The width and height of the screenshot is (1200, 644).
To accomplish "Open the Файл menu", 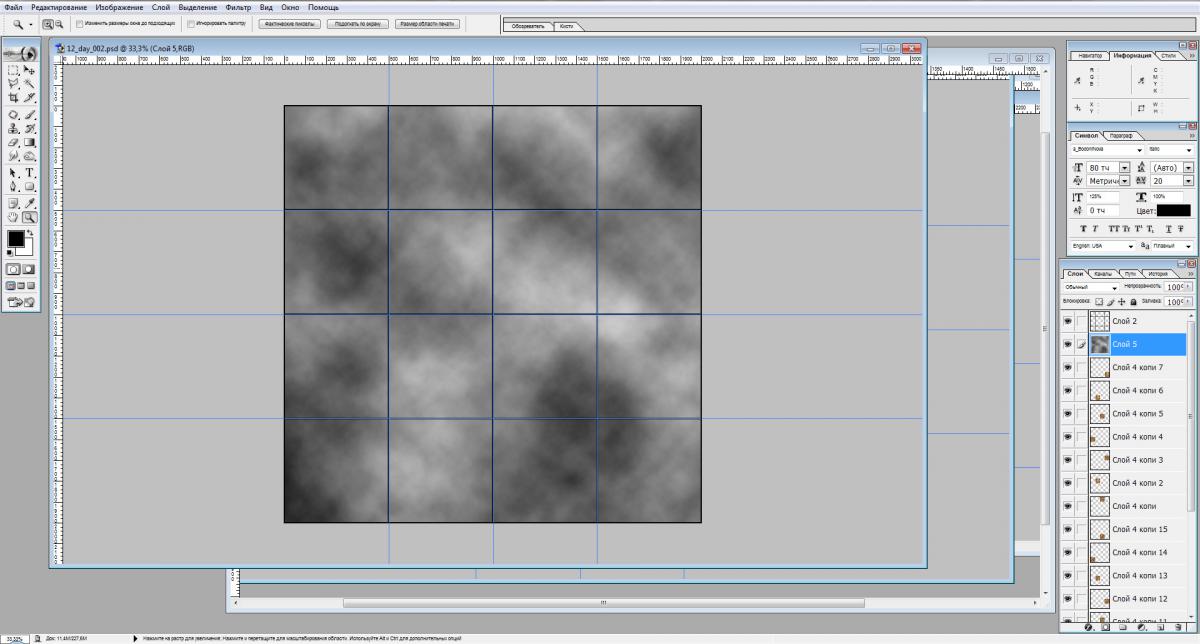I will coord(13,7).
